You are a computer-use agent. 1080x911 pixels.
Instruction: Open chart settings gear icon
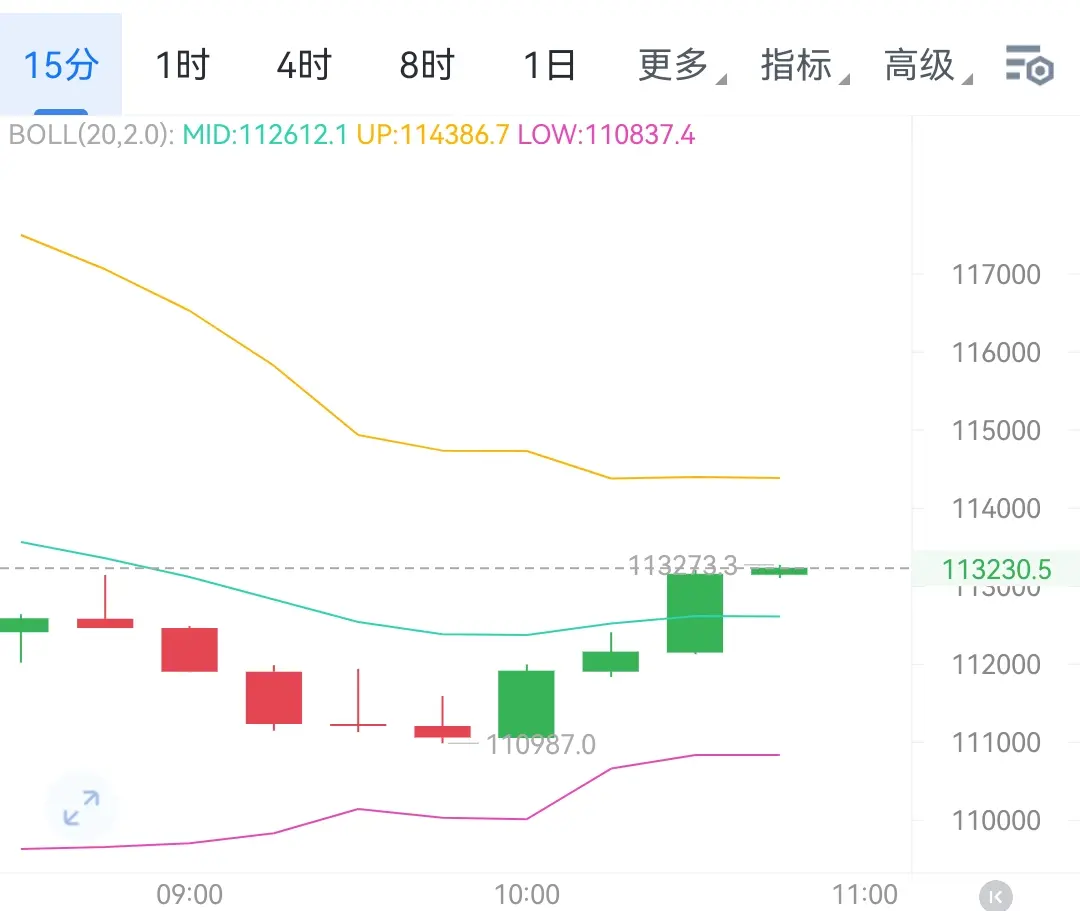(1029, 65)
